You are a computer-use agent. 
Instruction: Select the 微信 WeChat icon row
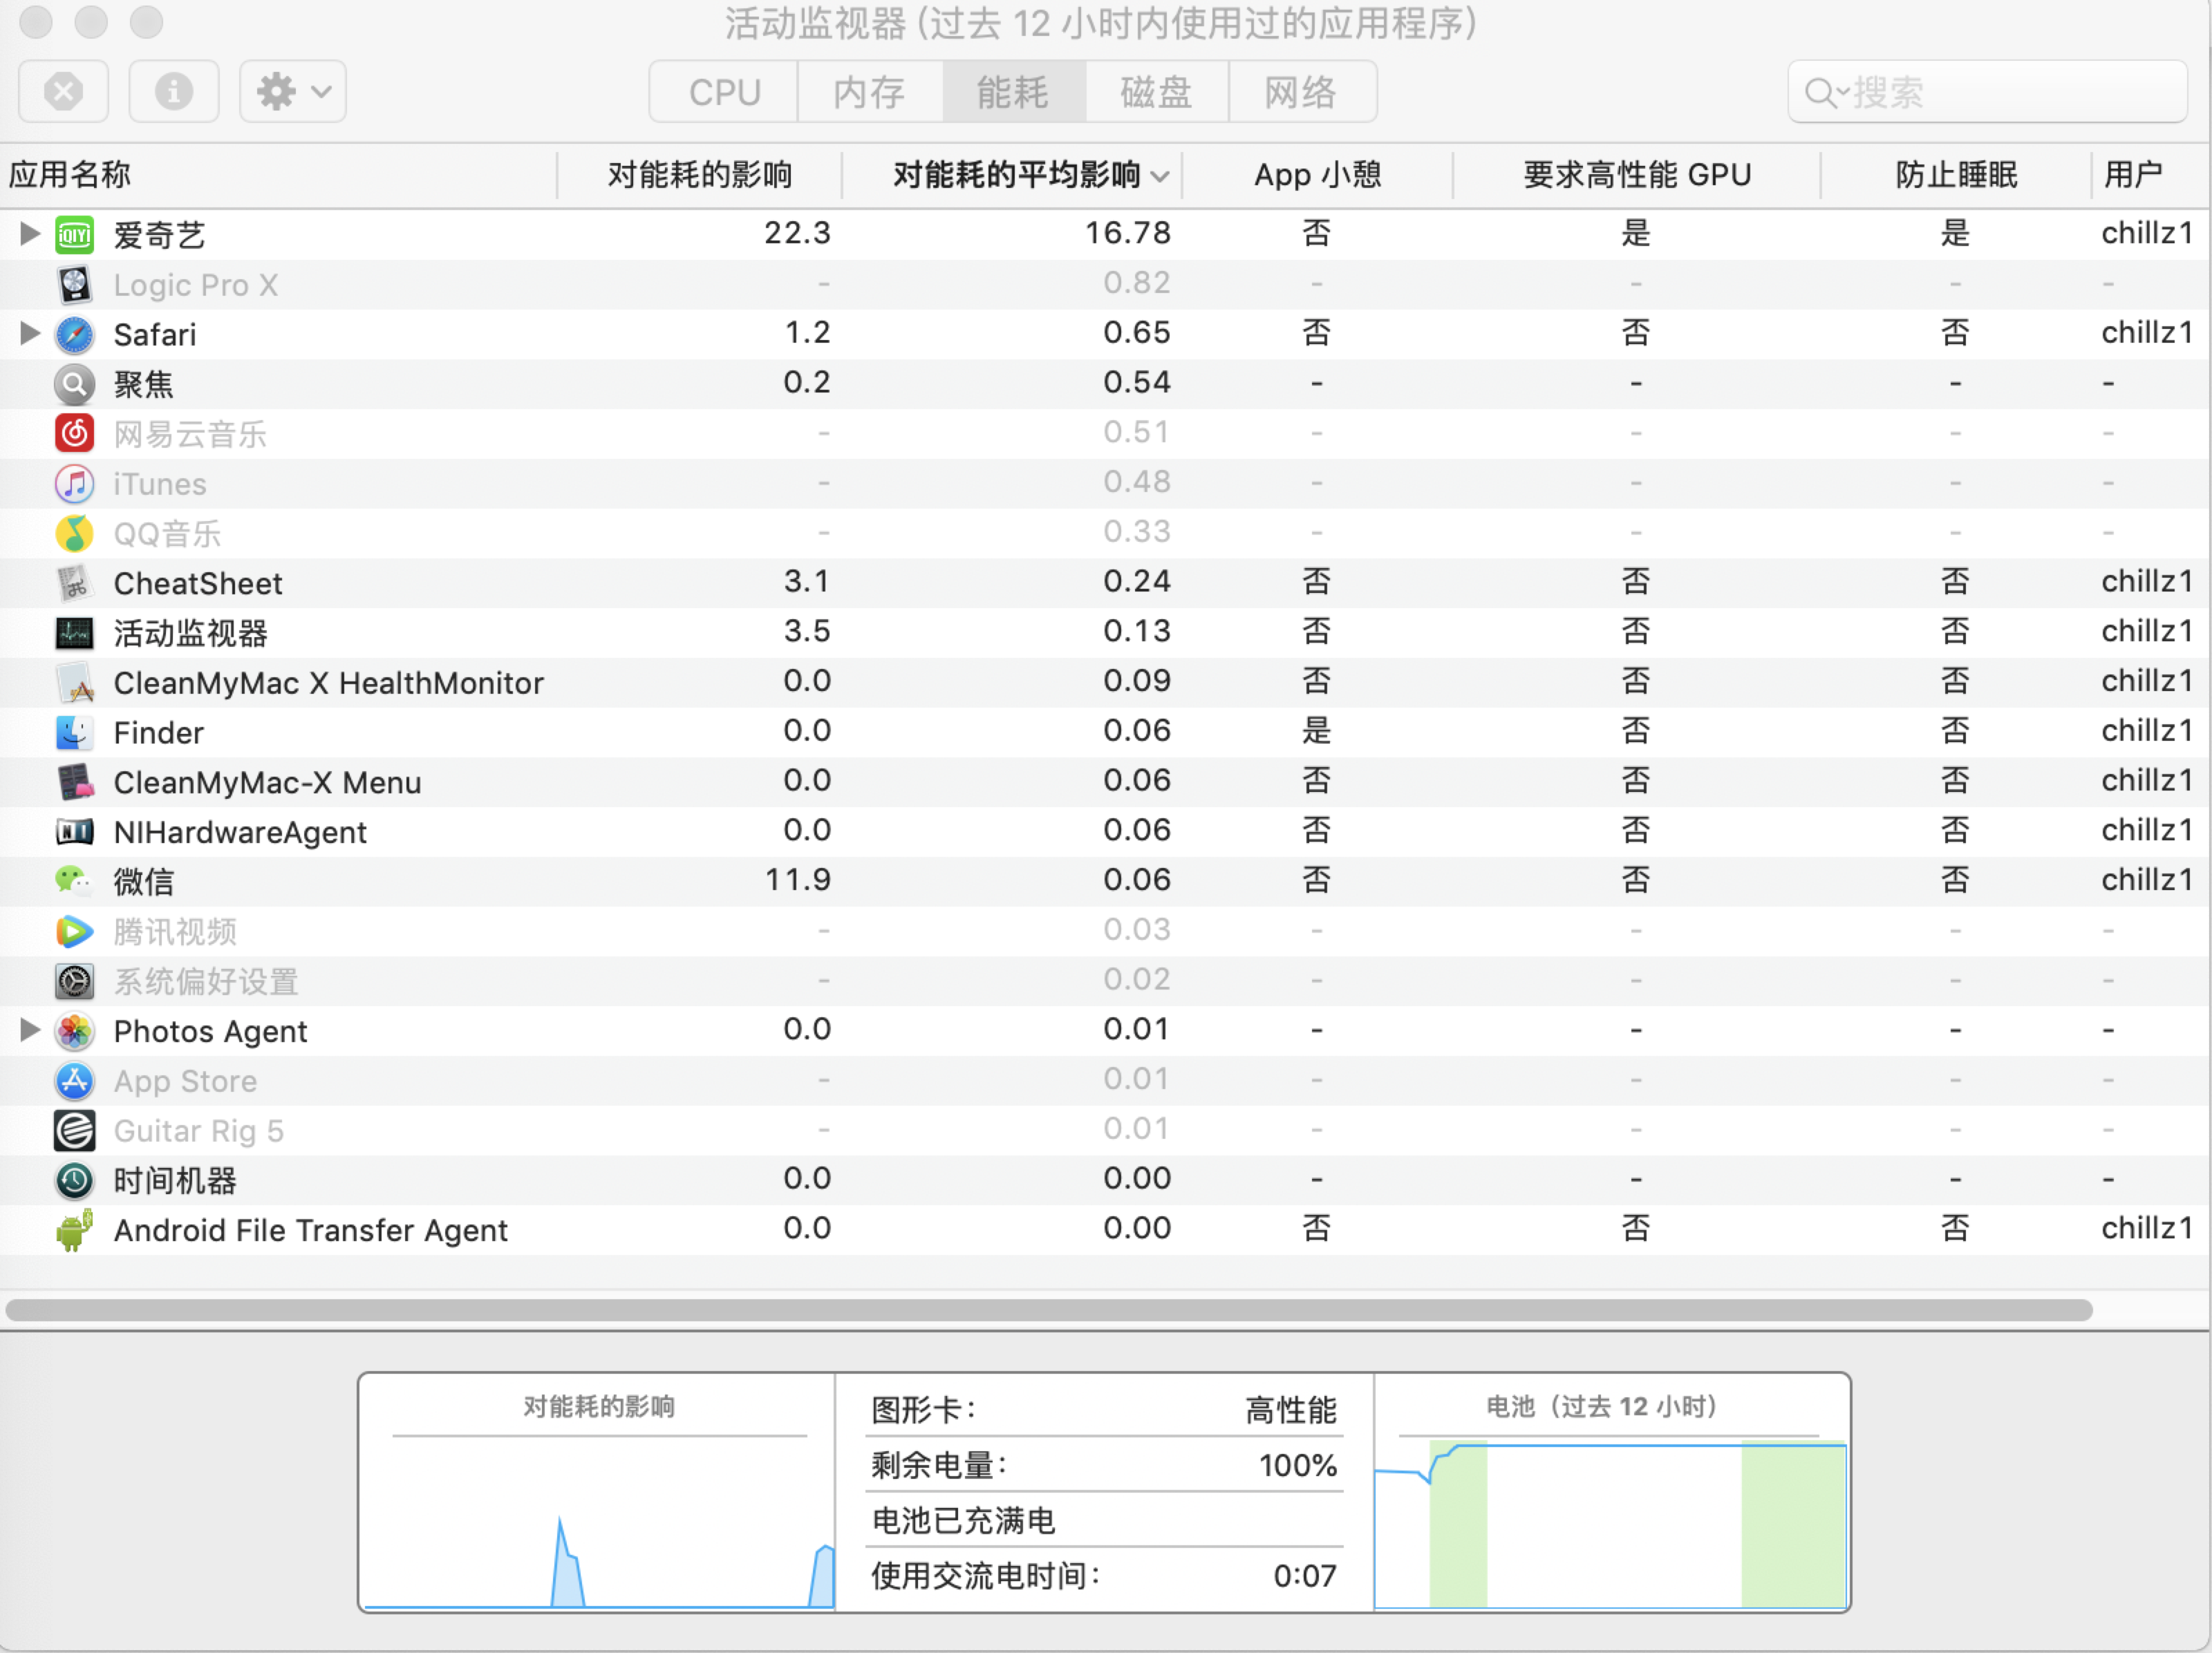74,881
